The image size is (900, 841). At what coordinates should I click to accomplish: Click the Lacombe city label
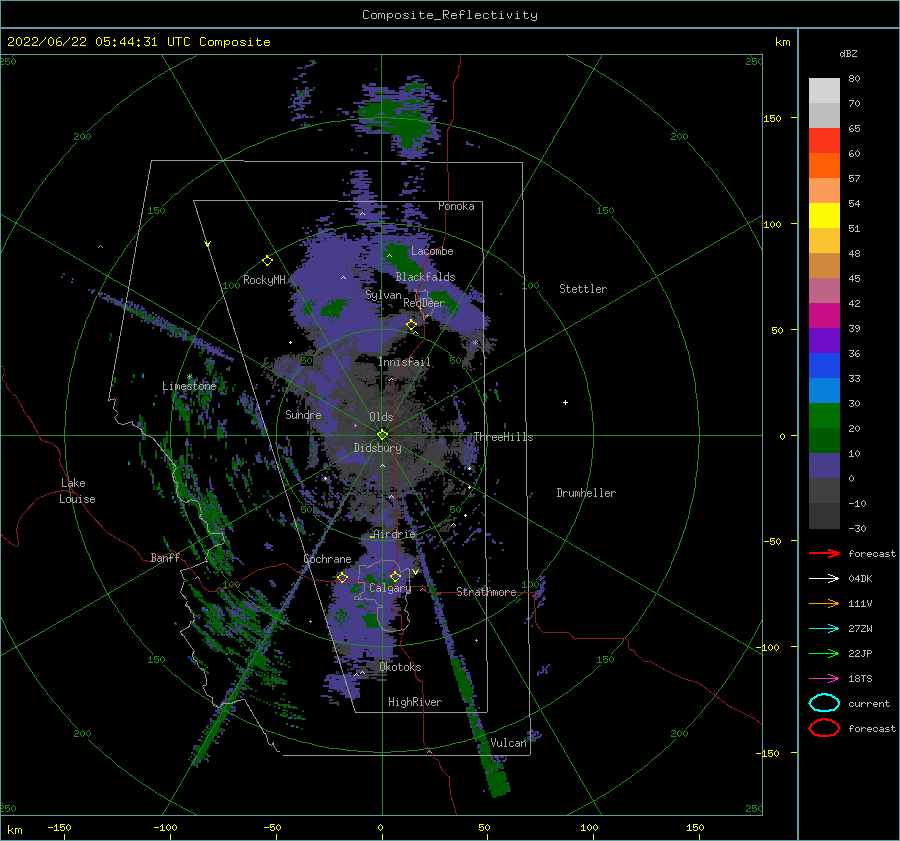(x=432, y=251)
